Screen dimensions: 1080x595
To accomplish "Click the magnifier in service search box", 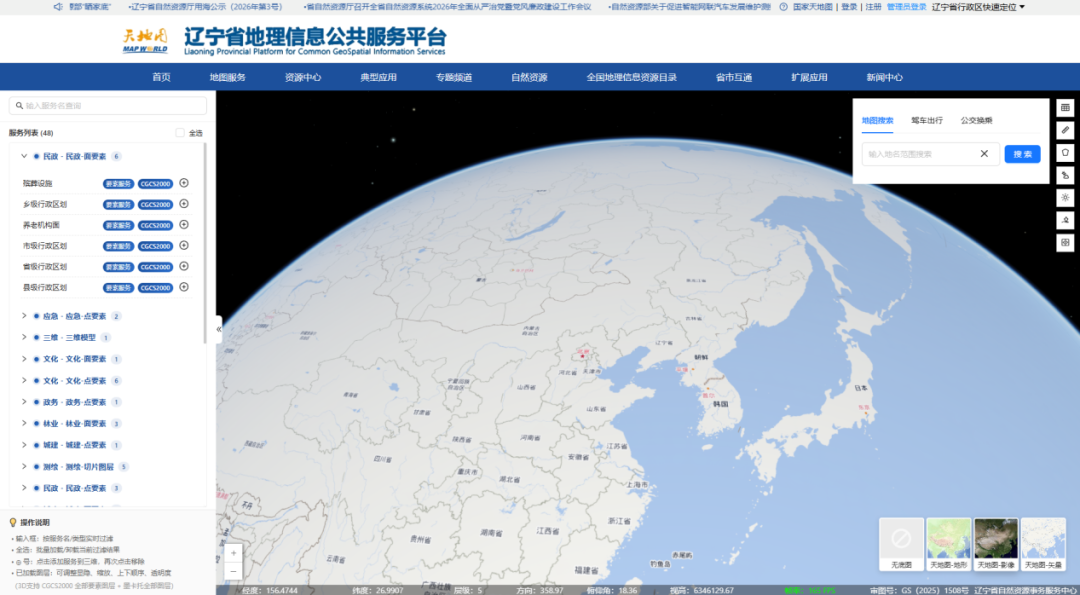I will click(19, 106).
